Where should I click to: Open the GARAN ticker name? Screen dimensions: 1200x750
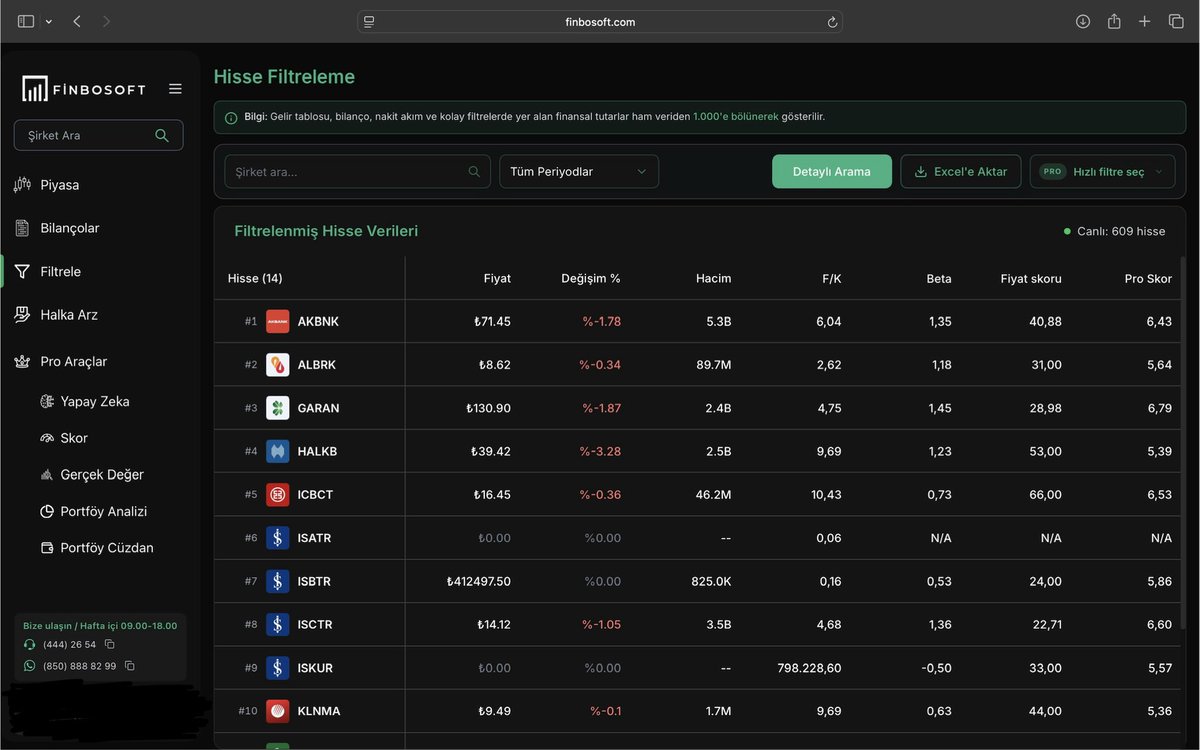click(318, 408)
